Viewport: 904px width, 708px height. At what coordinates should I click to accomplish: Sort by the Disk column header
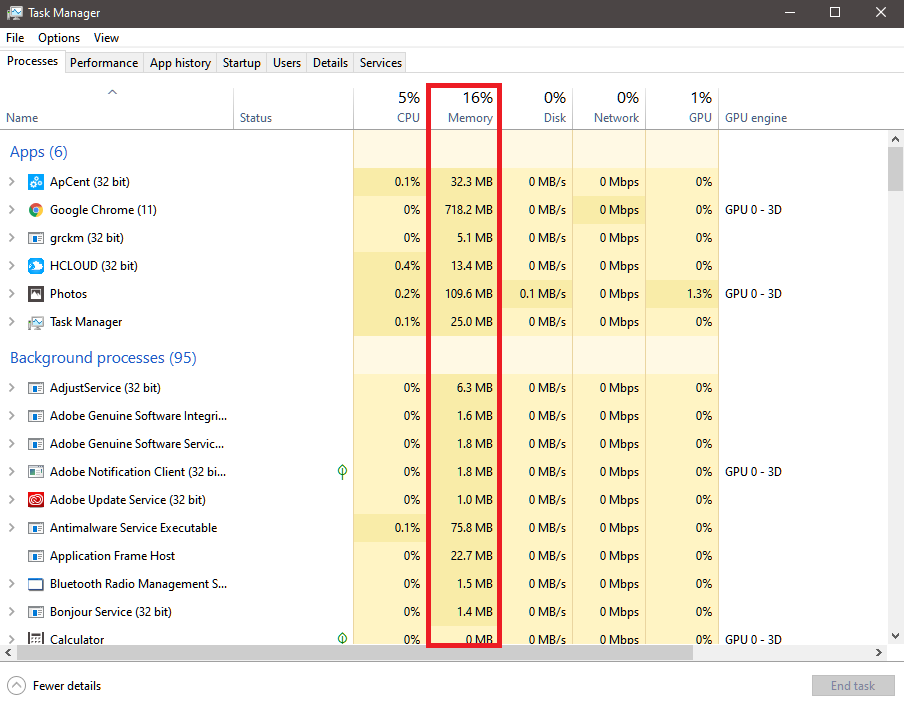click(536, 108)
